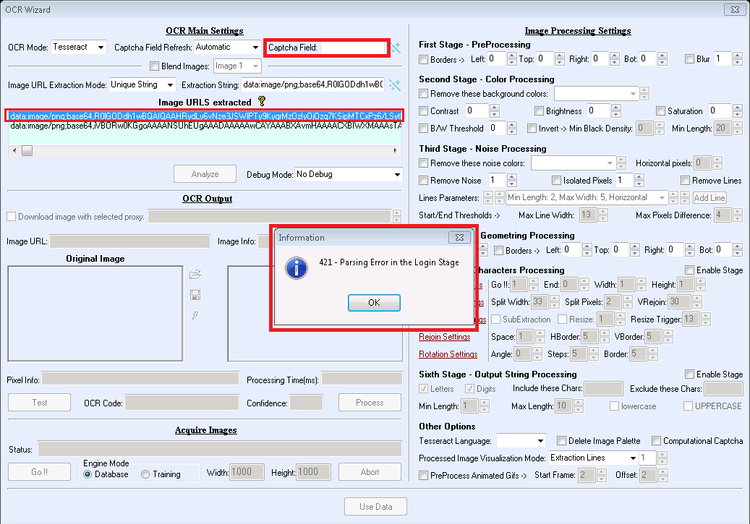Open the noise colors dropdown
The width and height of the screenshot is (750, 524).
pos(610,164)
